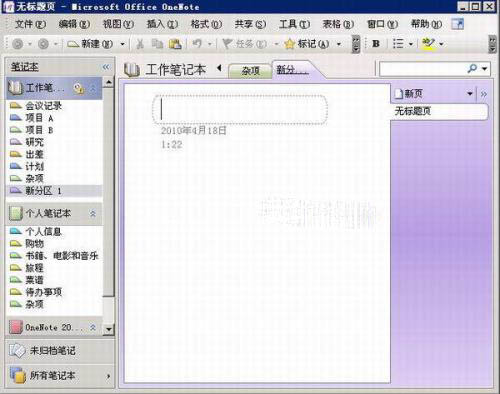
Task: Click the 所有笔记本 stacked notebooks icon
Action: pos(18,375)
